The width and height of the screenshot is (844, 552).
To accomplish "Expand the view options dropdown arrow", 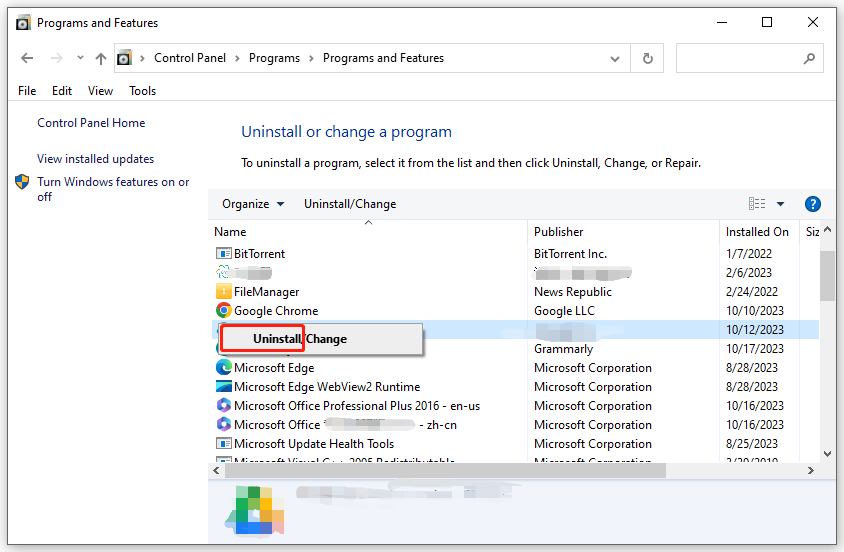I will click(780, 204).
